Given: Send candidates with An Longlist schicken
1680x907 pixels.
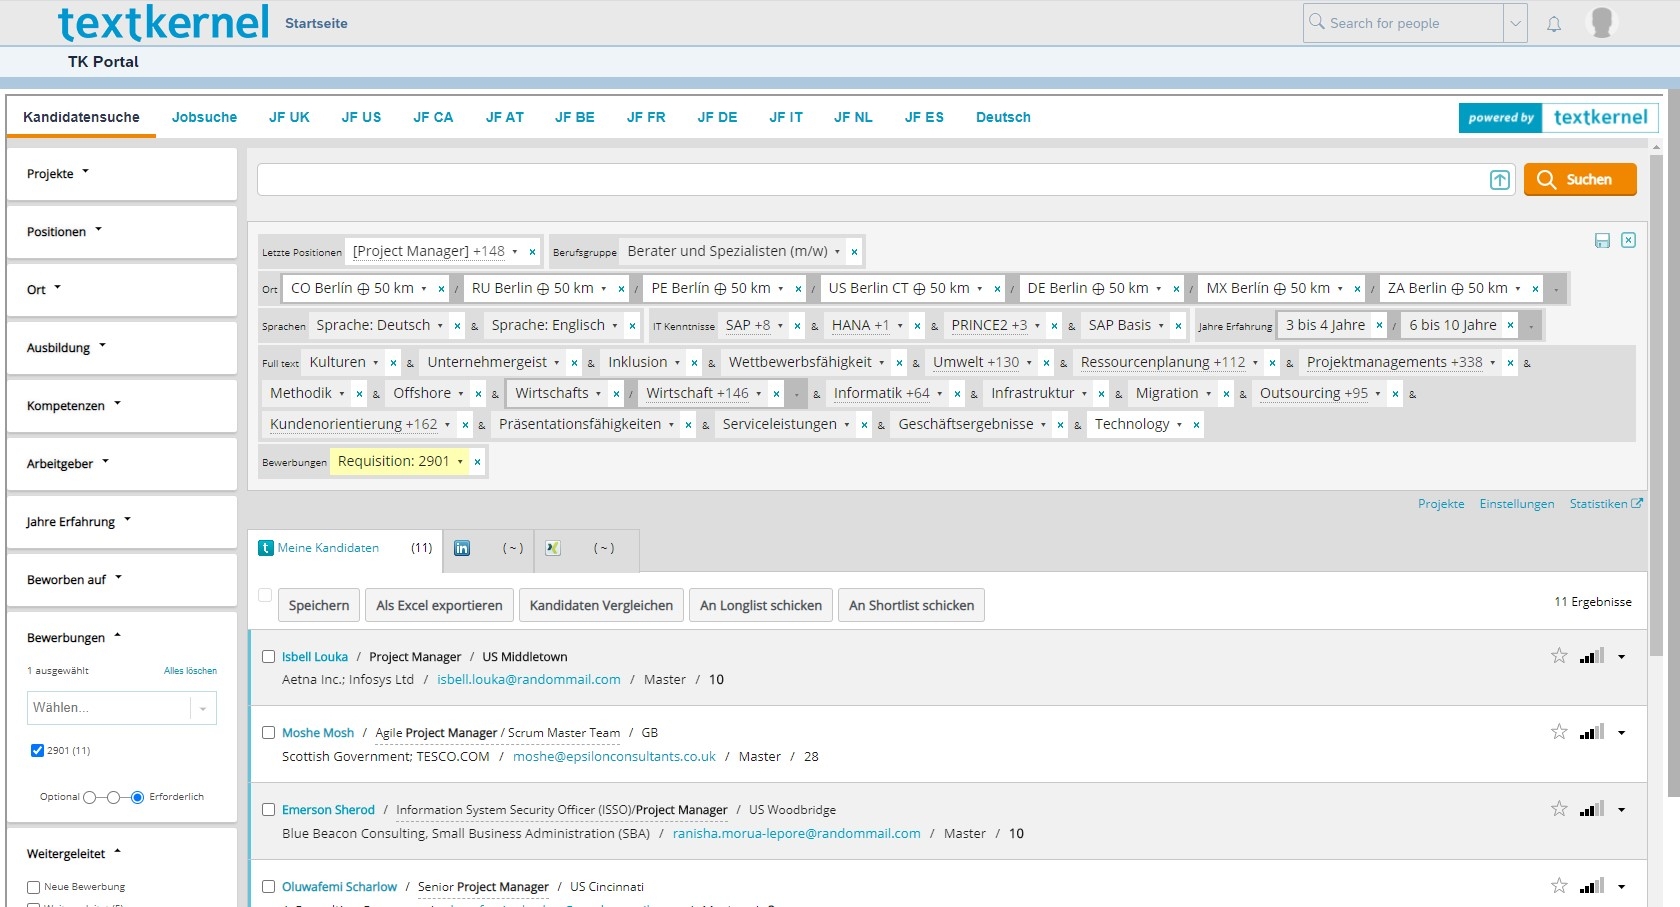Looking at the screenshot, I should pos(761,605).
